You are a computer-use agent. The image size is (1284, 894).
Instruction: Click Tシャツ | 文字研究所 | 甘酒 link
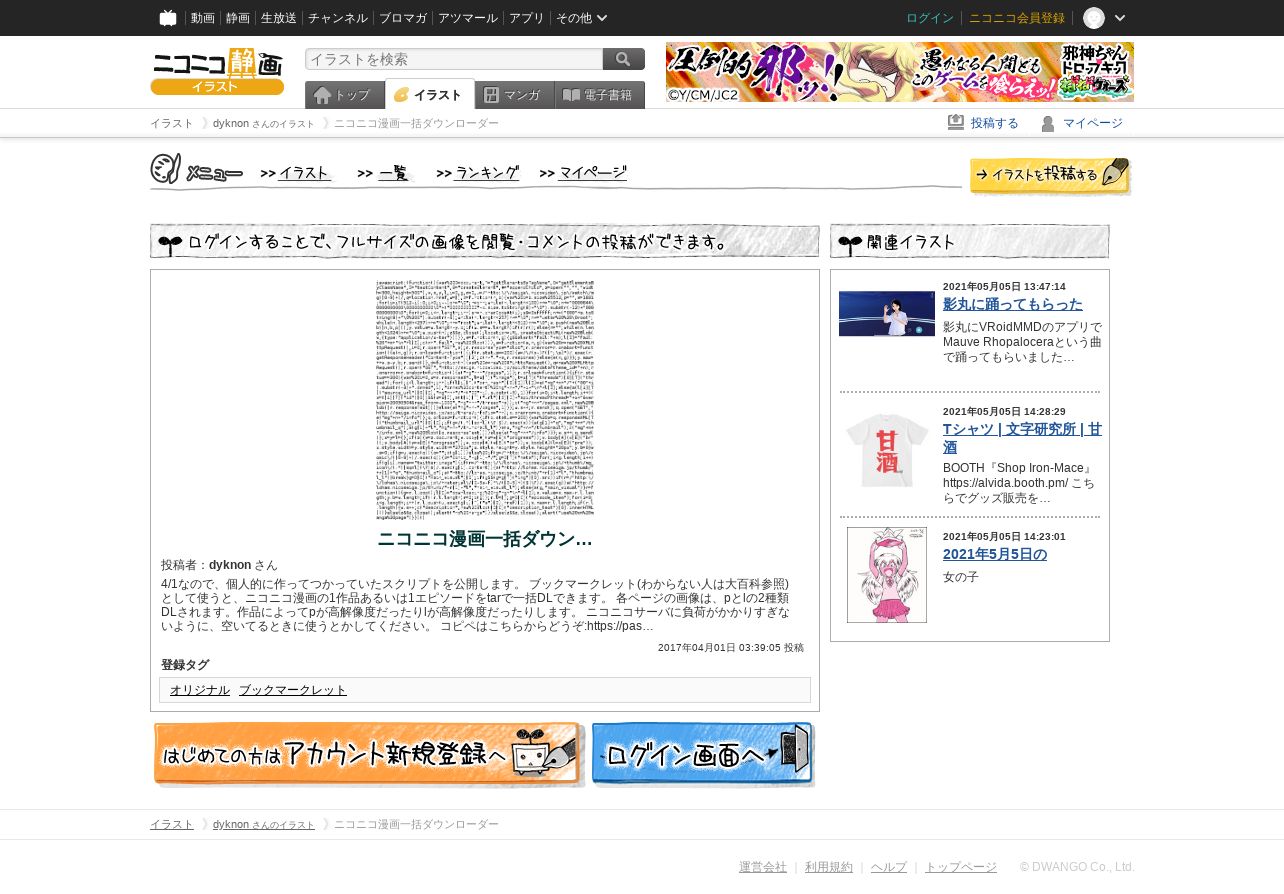[1022, 438]
